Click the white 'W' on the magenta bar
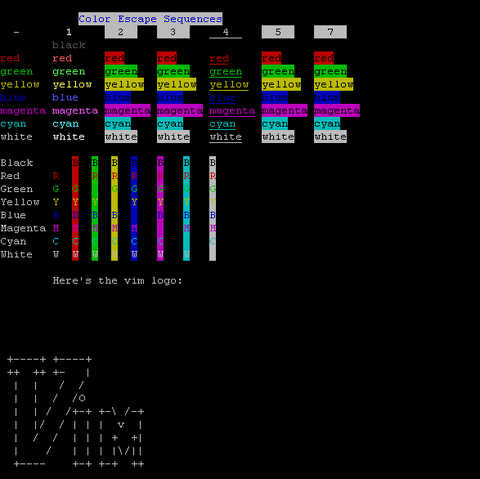Image resolution: width=480 pixels, height=479 pixels. point(160,254)
